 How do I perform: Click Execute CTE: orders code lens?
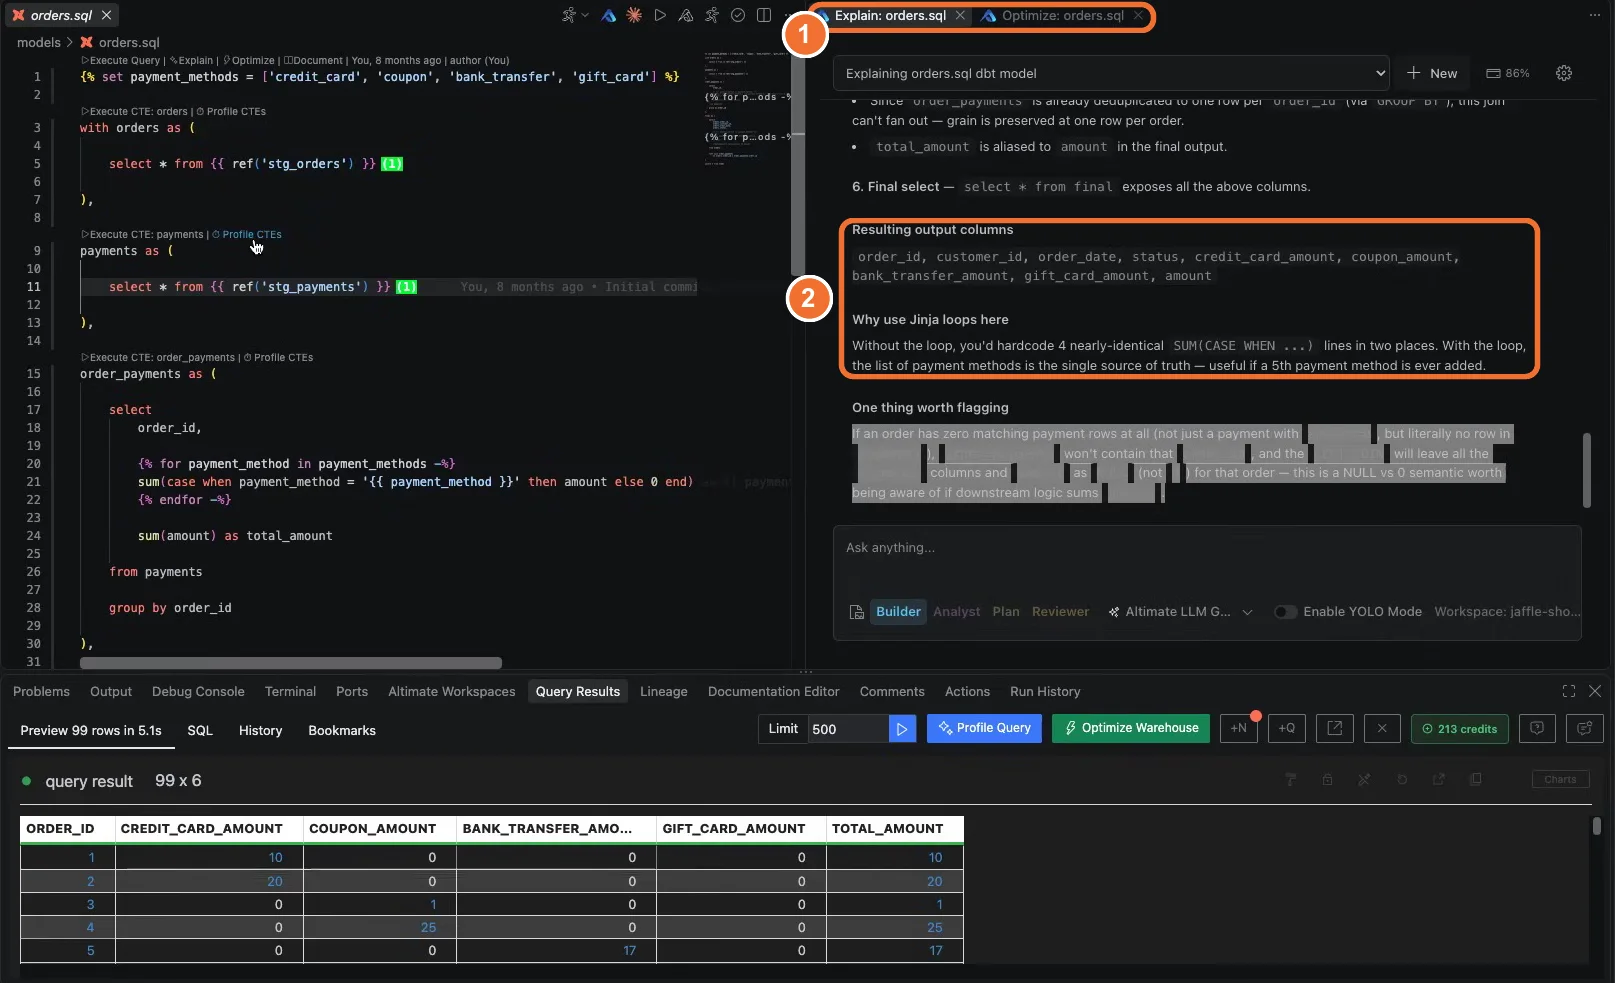(x=135, y=111)
